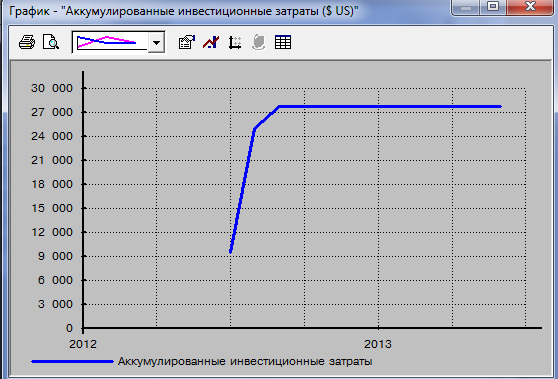Click the 2013 label on the x-axis
Image resolution: width=558 pixels, height=379 pixels.
tap(378, 344)
